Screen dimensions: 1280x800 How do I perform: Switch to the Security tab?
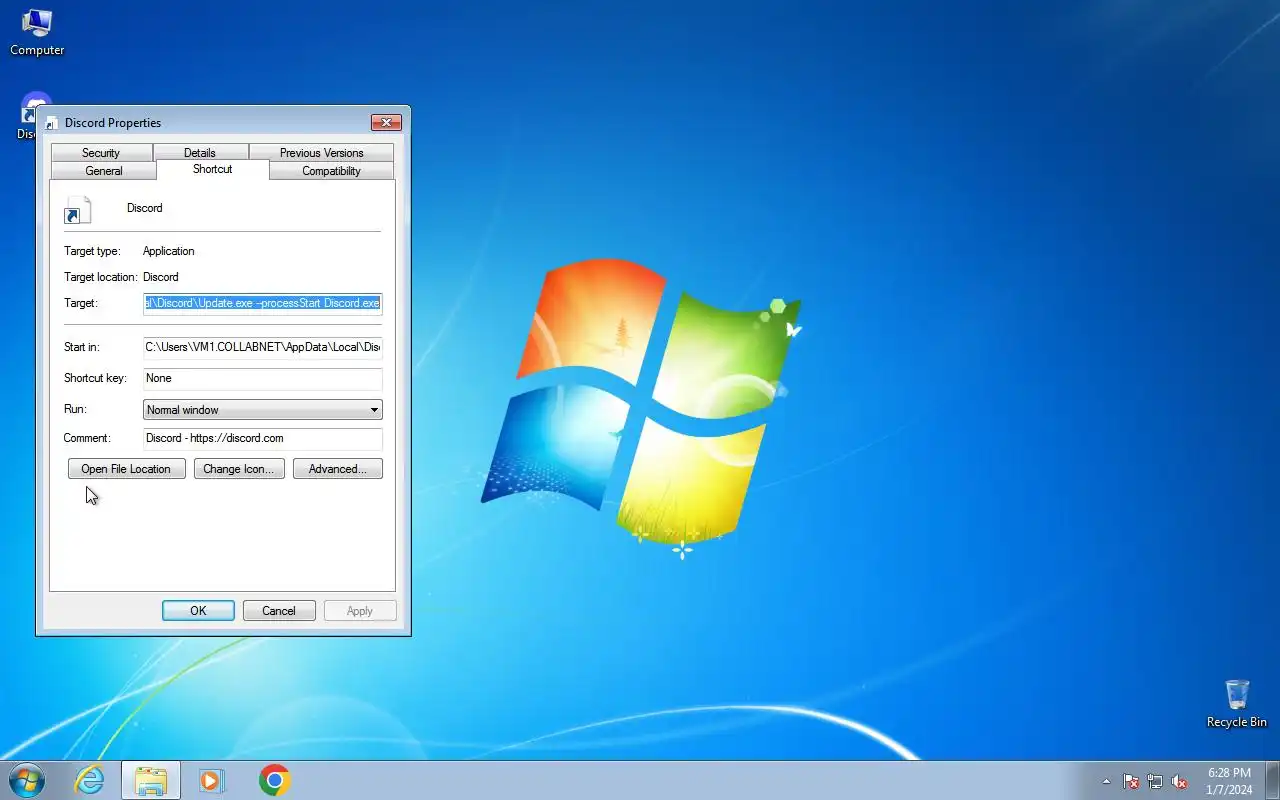pyautogui.click(x=101, y=153)
